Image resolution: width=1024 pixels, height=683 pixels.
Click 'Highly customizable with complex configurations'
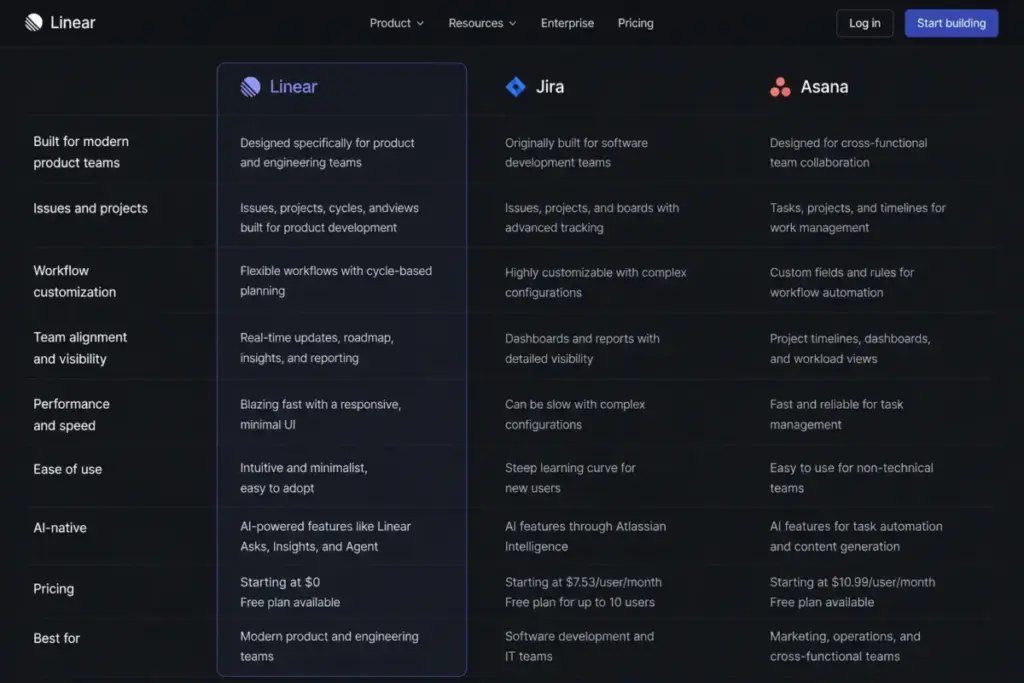click(x=595, y=283)
